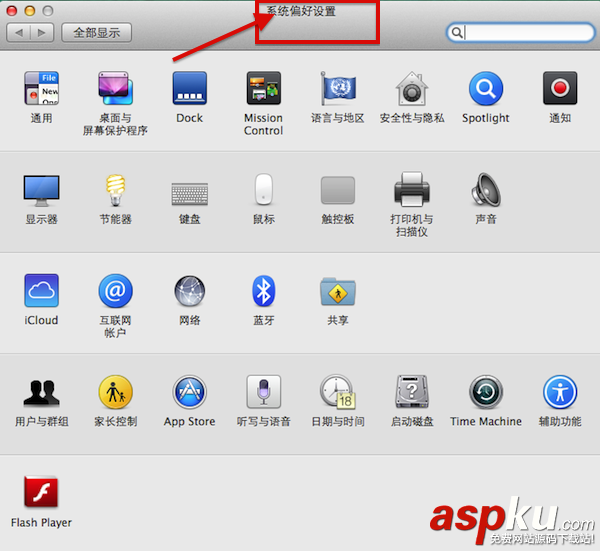Open 节能器 energy saver icon

tap(115, 190)
